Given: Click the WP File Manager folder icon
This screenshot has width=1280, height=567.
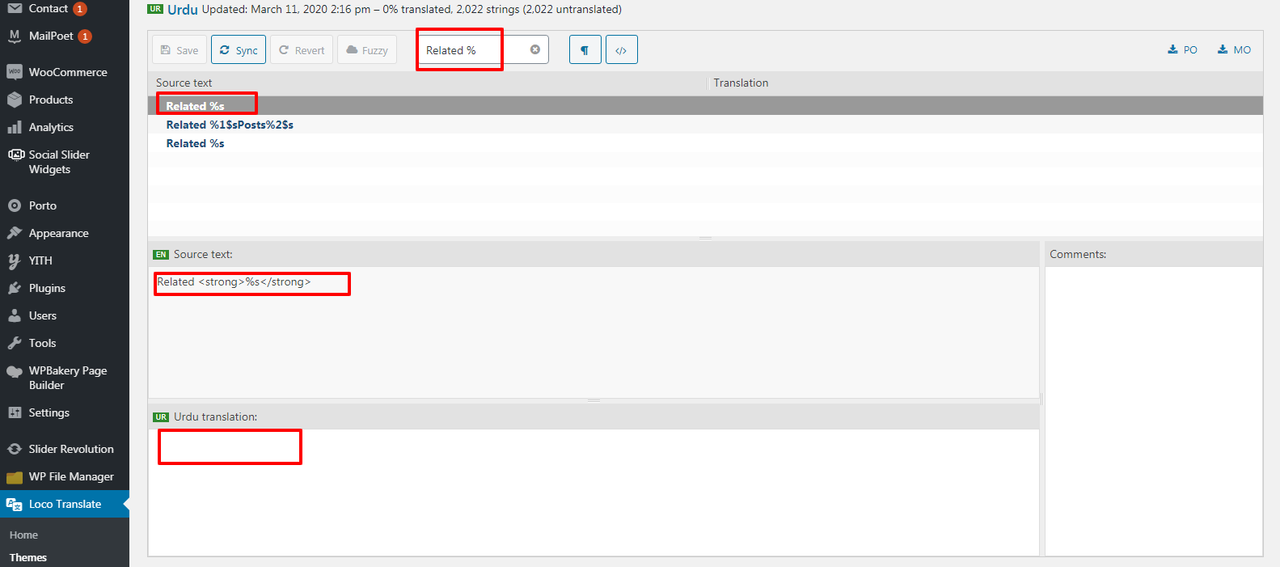Looking at the screenshot, I should point(14,477).
